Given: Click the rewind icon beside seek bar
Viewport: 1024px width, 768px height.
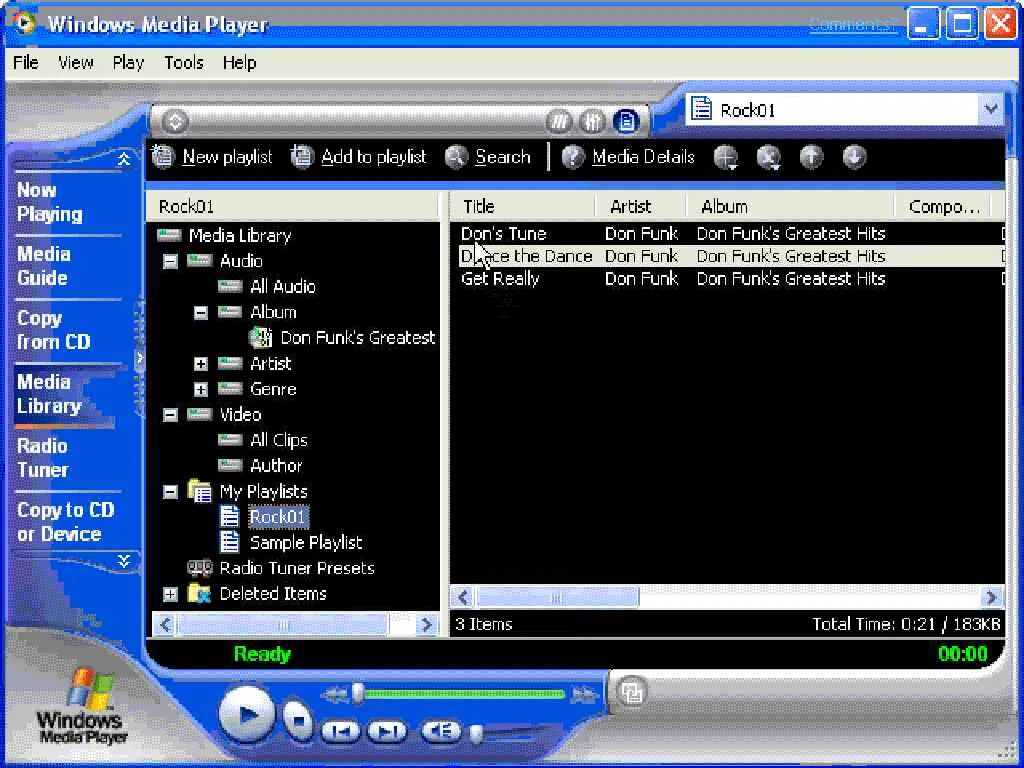Looking at the screenshot, I should point(334,695).
